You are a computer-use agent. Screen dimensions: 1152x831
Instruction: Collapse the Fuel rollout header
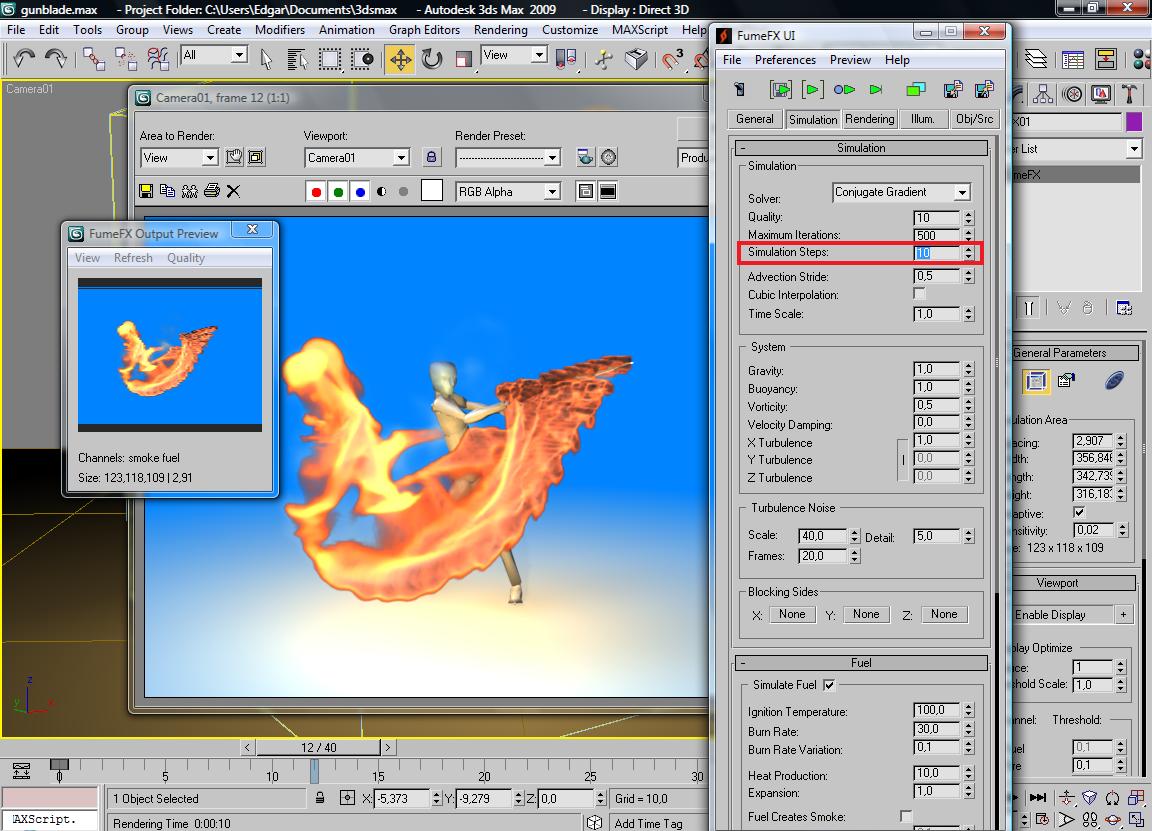[861, 663]
